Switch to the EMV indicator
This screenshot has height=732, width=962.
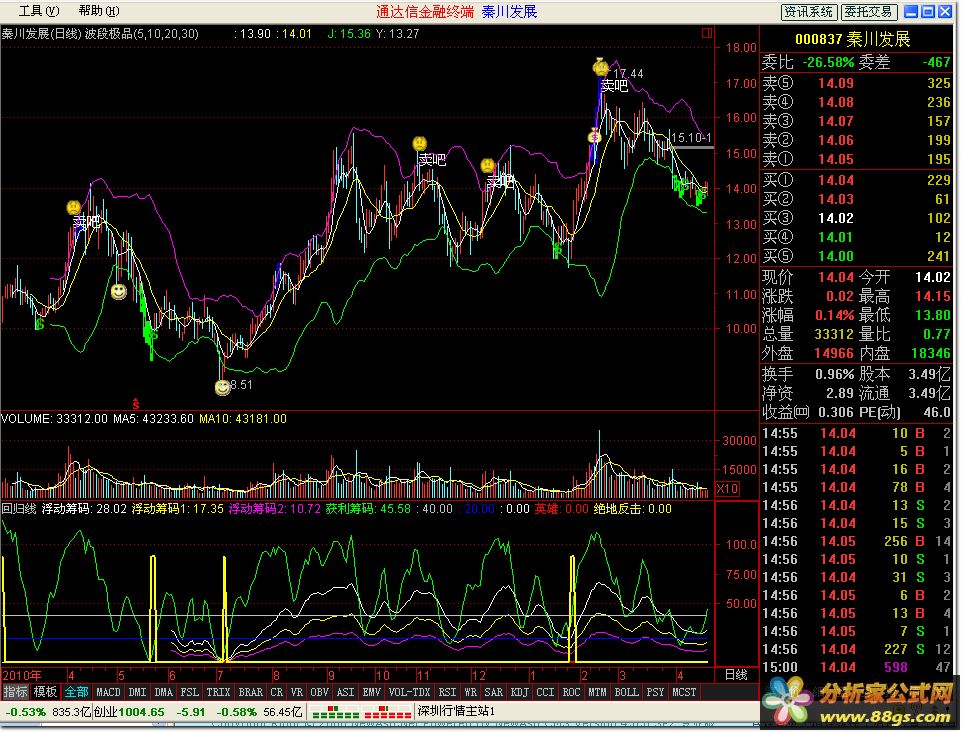point(371,692)
